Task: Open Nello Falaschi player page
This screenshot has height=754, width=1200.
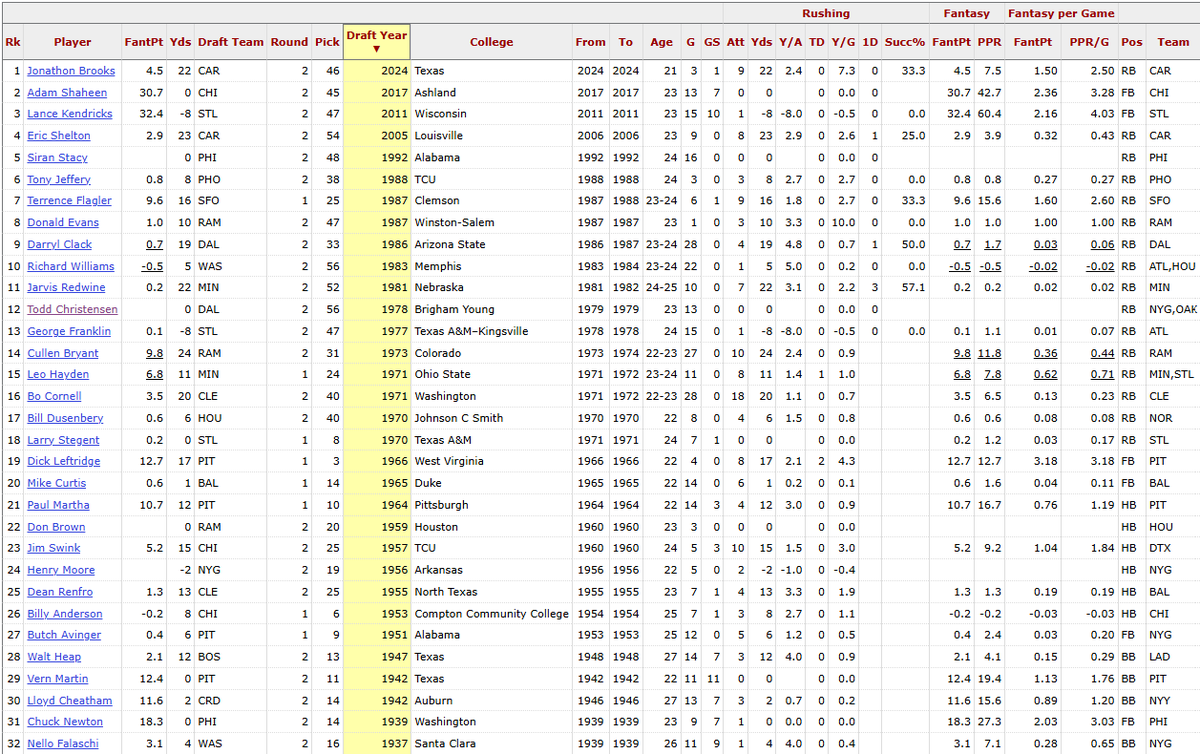Action: click(65, 745)
